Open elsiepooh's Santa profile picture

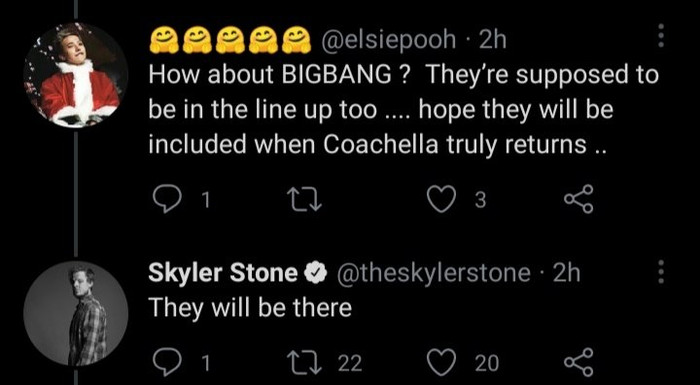(75, 74)
